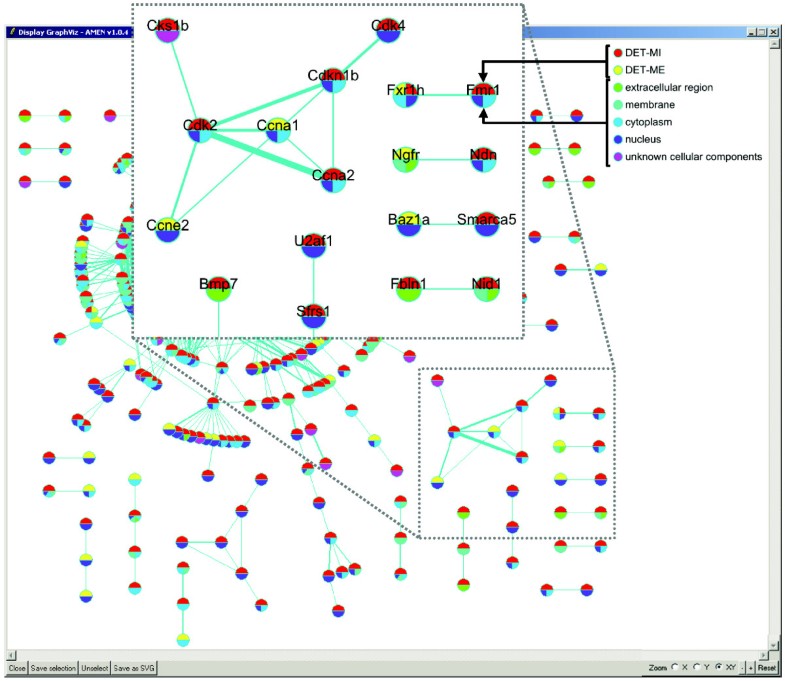Click the green extracellular region legend dot
This screenshot has height=681, width=785.
click(618, 88)
